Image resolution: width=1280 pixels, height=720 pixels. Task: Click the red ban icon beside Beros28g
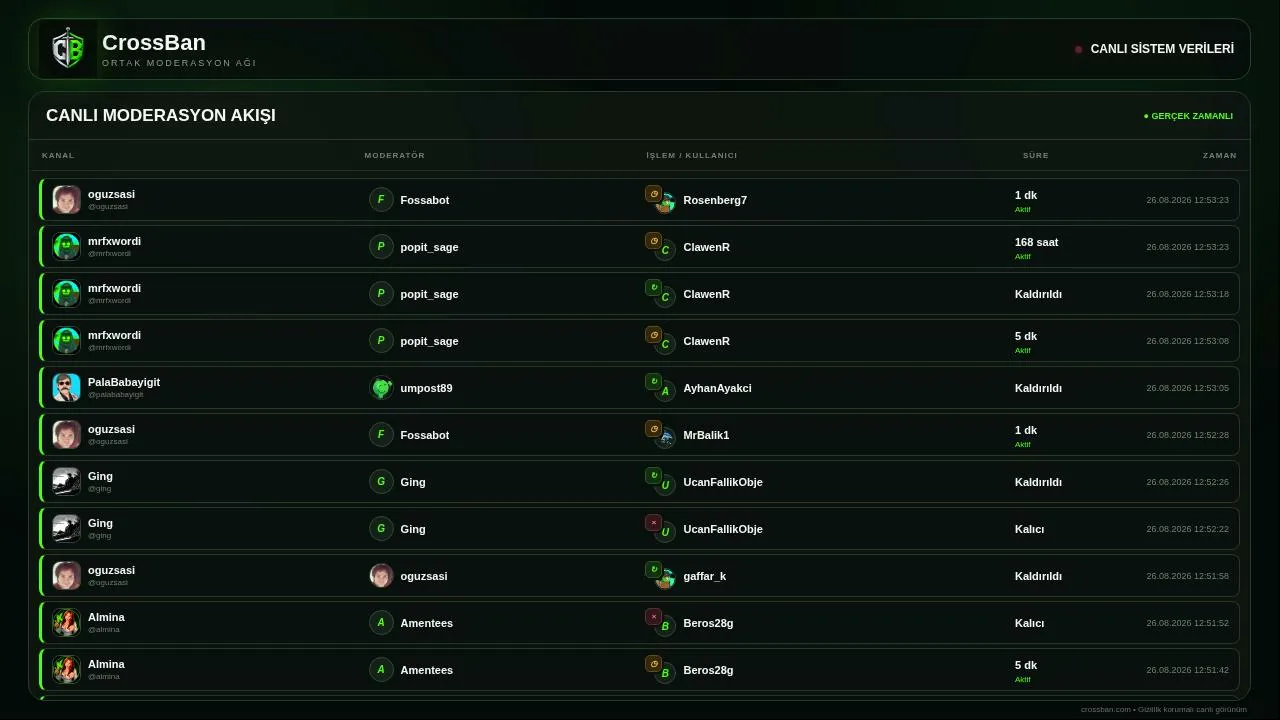(653, 616)
